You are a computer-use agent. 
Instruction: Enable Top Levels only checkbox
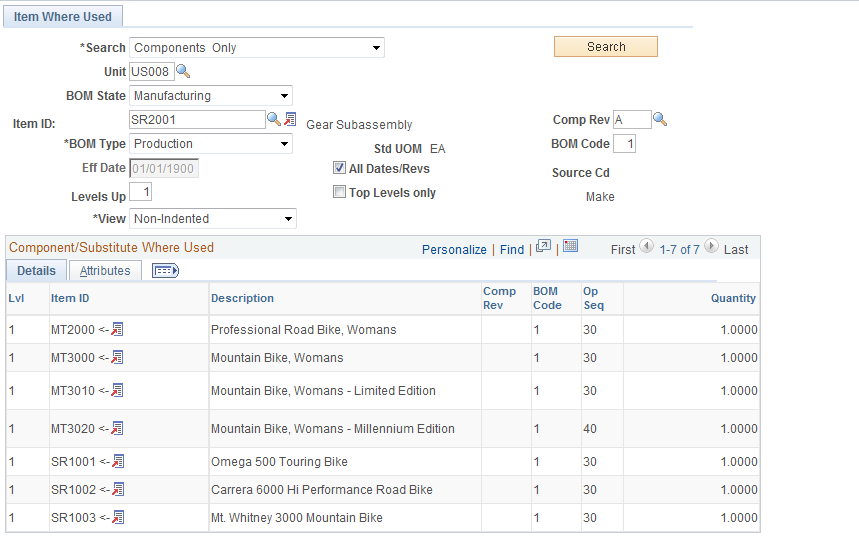point(339,192)
